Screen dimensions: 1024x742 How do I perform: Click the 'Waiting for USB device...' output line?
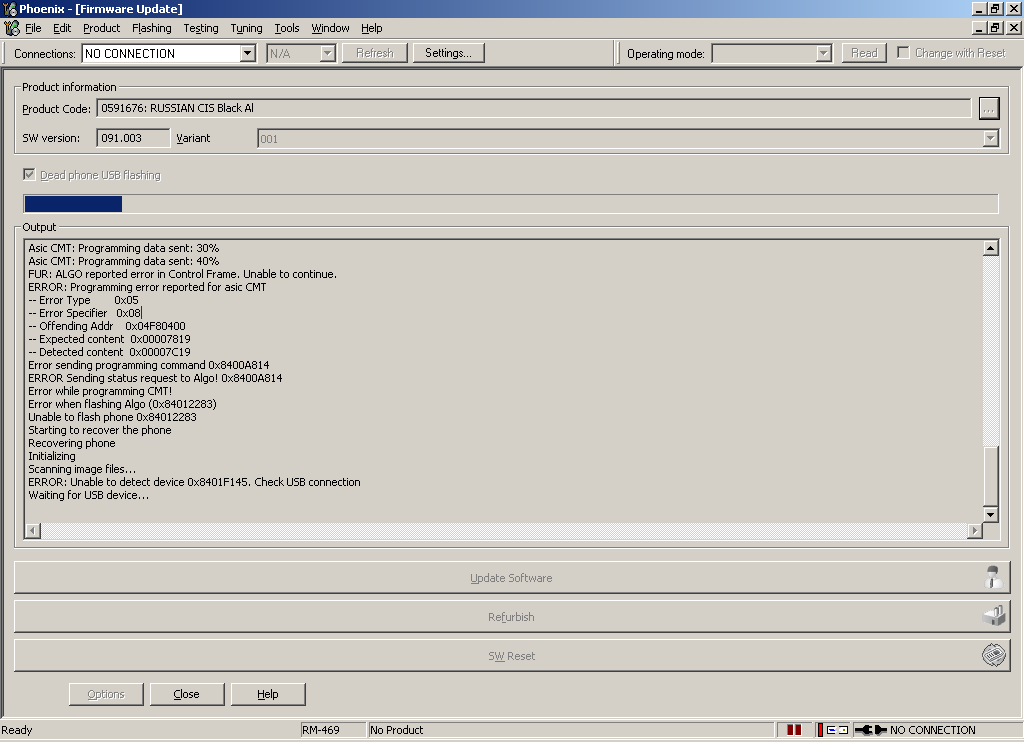[x=88, y=495]
